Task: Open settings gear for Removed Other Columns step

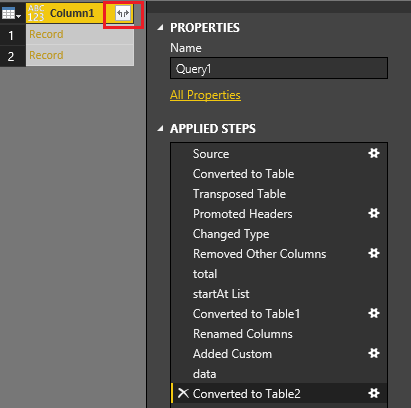Action: (374, 253)
